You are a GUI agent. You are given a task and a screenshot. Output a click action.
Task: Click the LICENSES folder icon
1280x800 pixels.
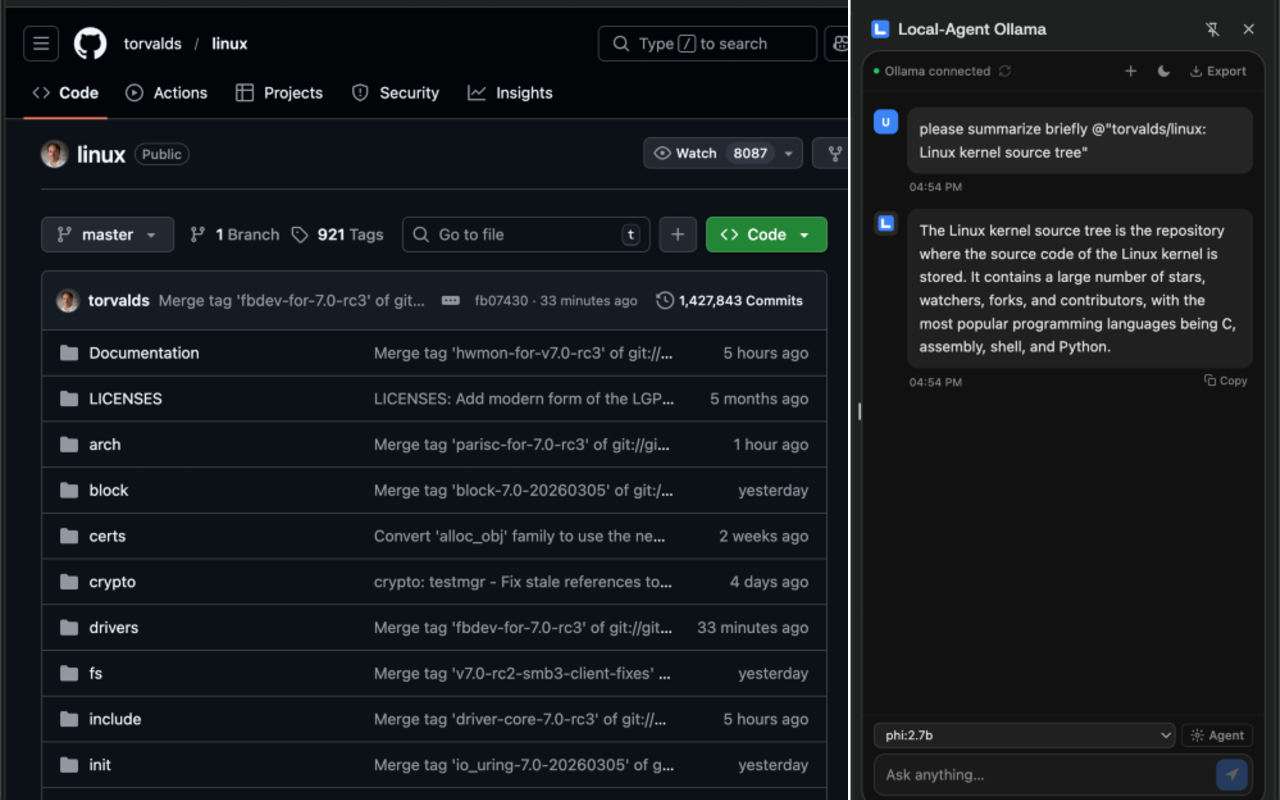click(x=69, y=399)
